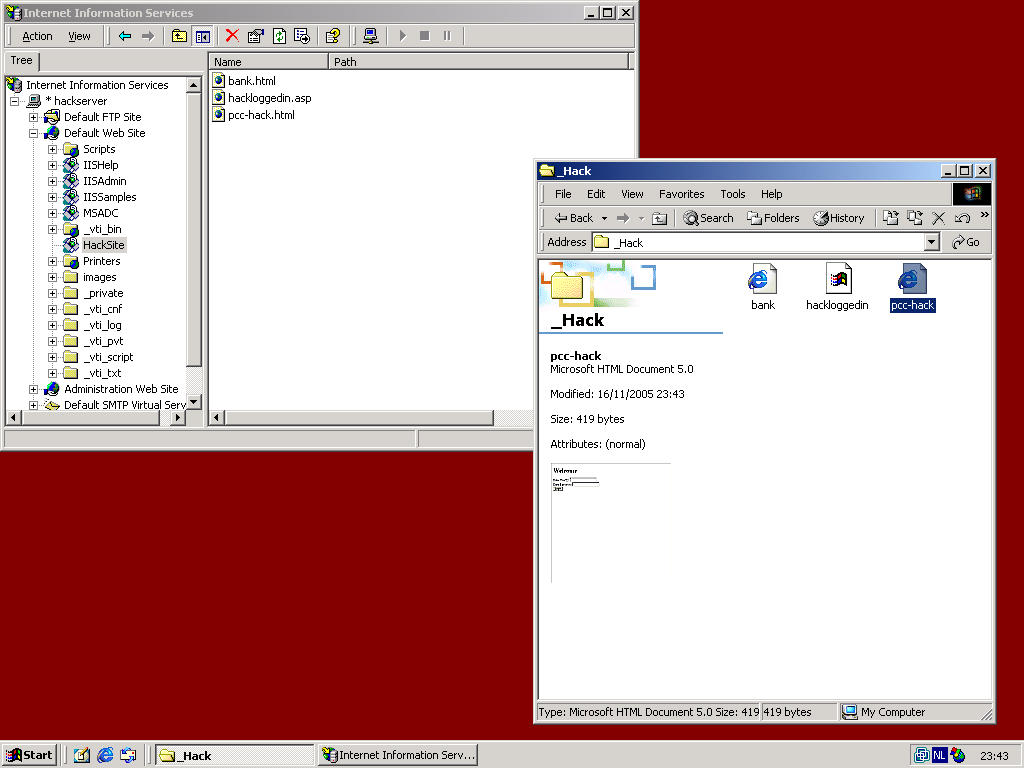Open the Action menu in IIS
This screenshot has height=768, width=1024.
(37, 37)
